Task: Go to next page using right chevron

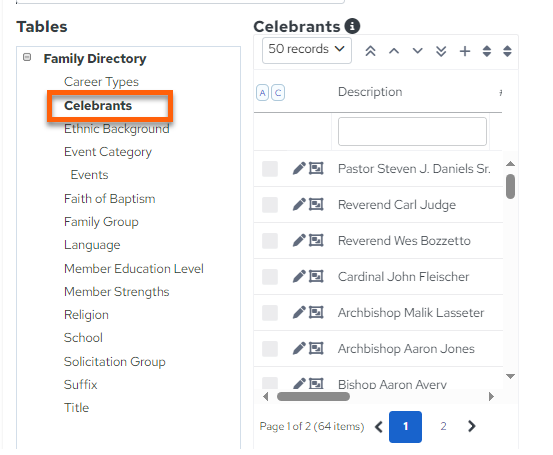Action: [472, 426]
